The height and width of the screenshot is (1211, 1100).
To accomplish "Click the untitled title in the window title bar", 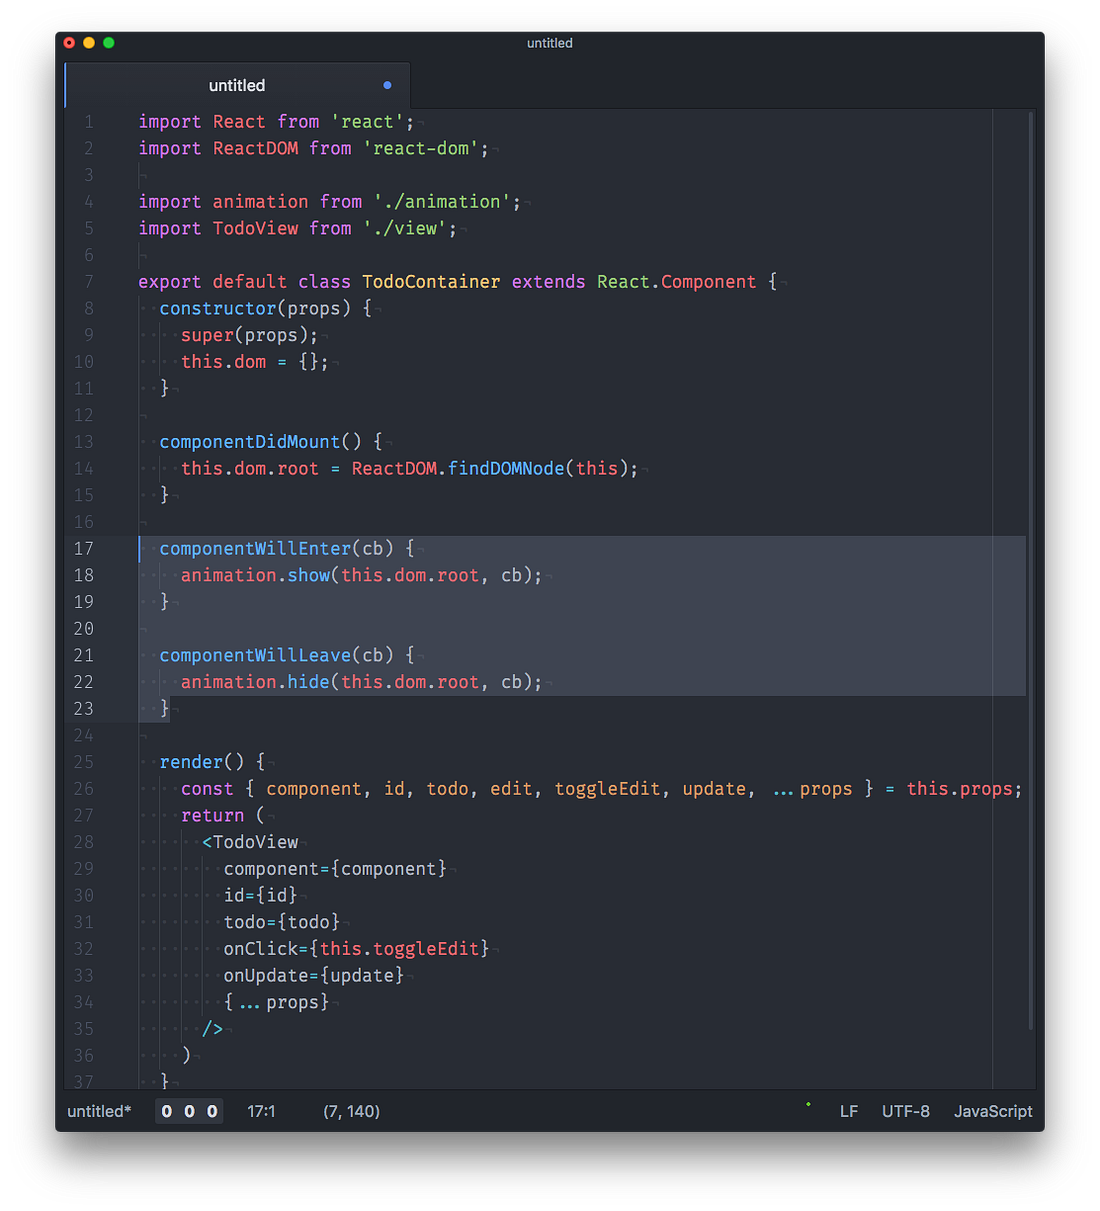I will [x=549, y=43].
